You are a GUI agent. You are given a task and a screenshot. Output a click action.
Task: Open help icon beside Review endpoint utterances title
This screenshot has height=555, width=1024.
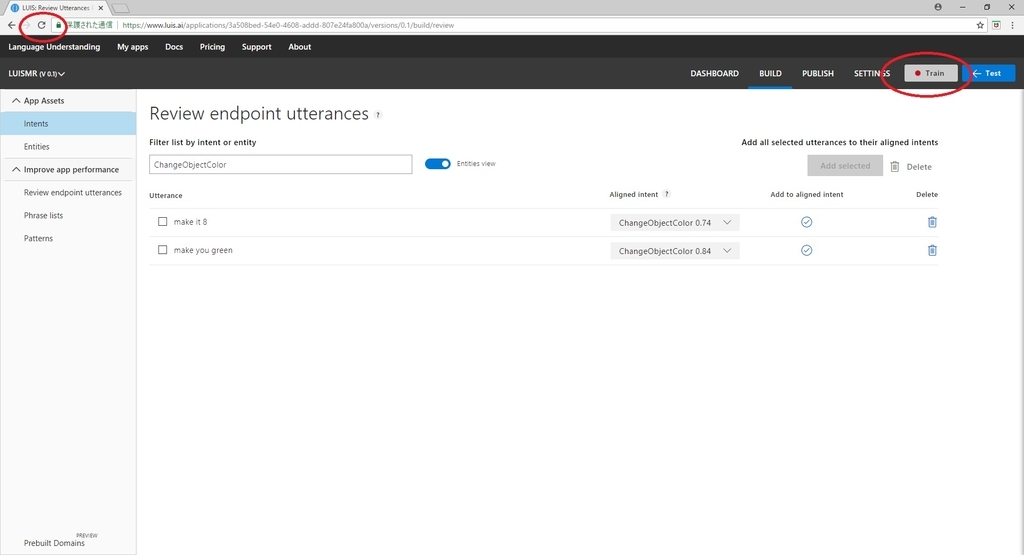coord(377,115)
